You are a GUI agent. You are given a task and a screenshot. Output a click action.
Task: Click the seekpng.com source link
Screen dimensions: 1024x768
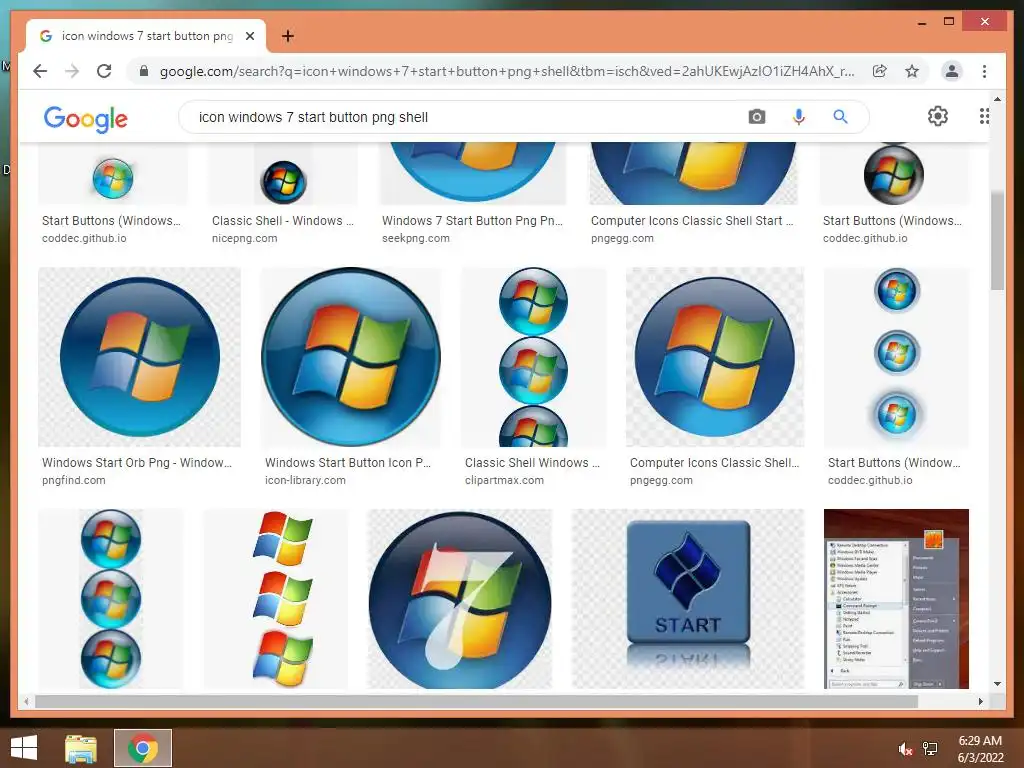(x=416, y=238)
